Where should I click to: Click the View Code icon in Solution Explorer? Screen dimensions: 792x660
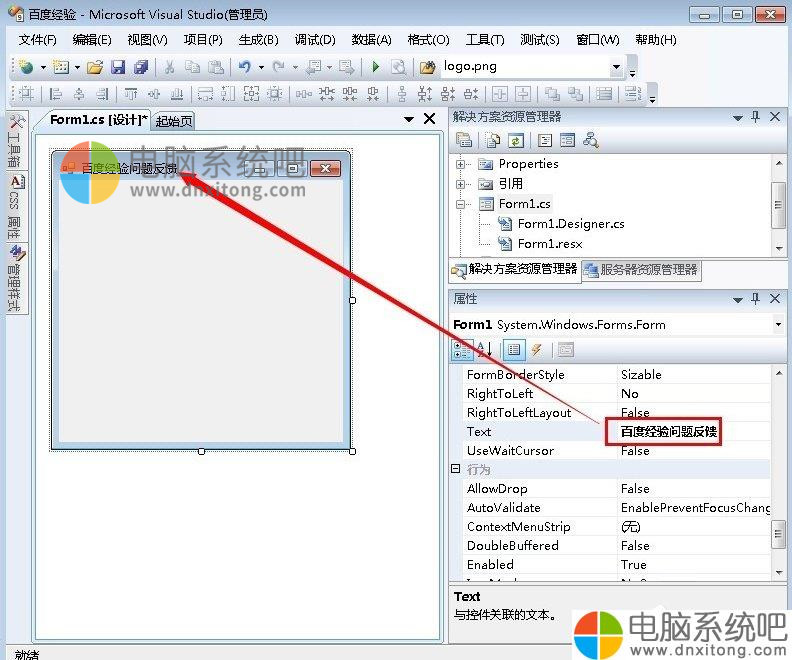click(544, 140)
